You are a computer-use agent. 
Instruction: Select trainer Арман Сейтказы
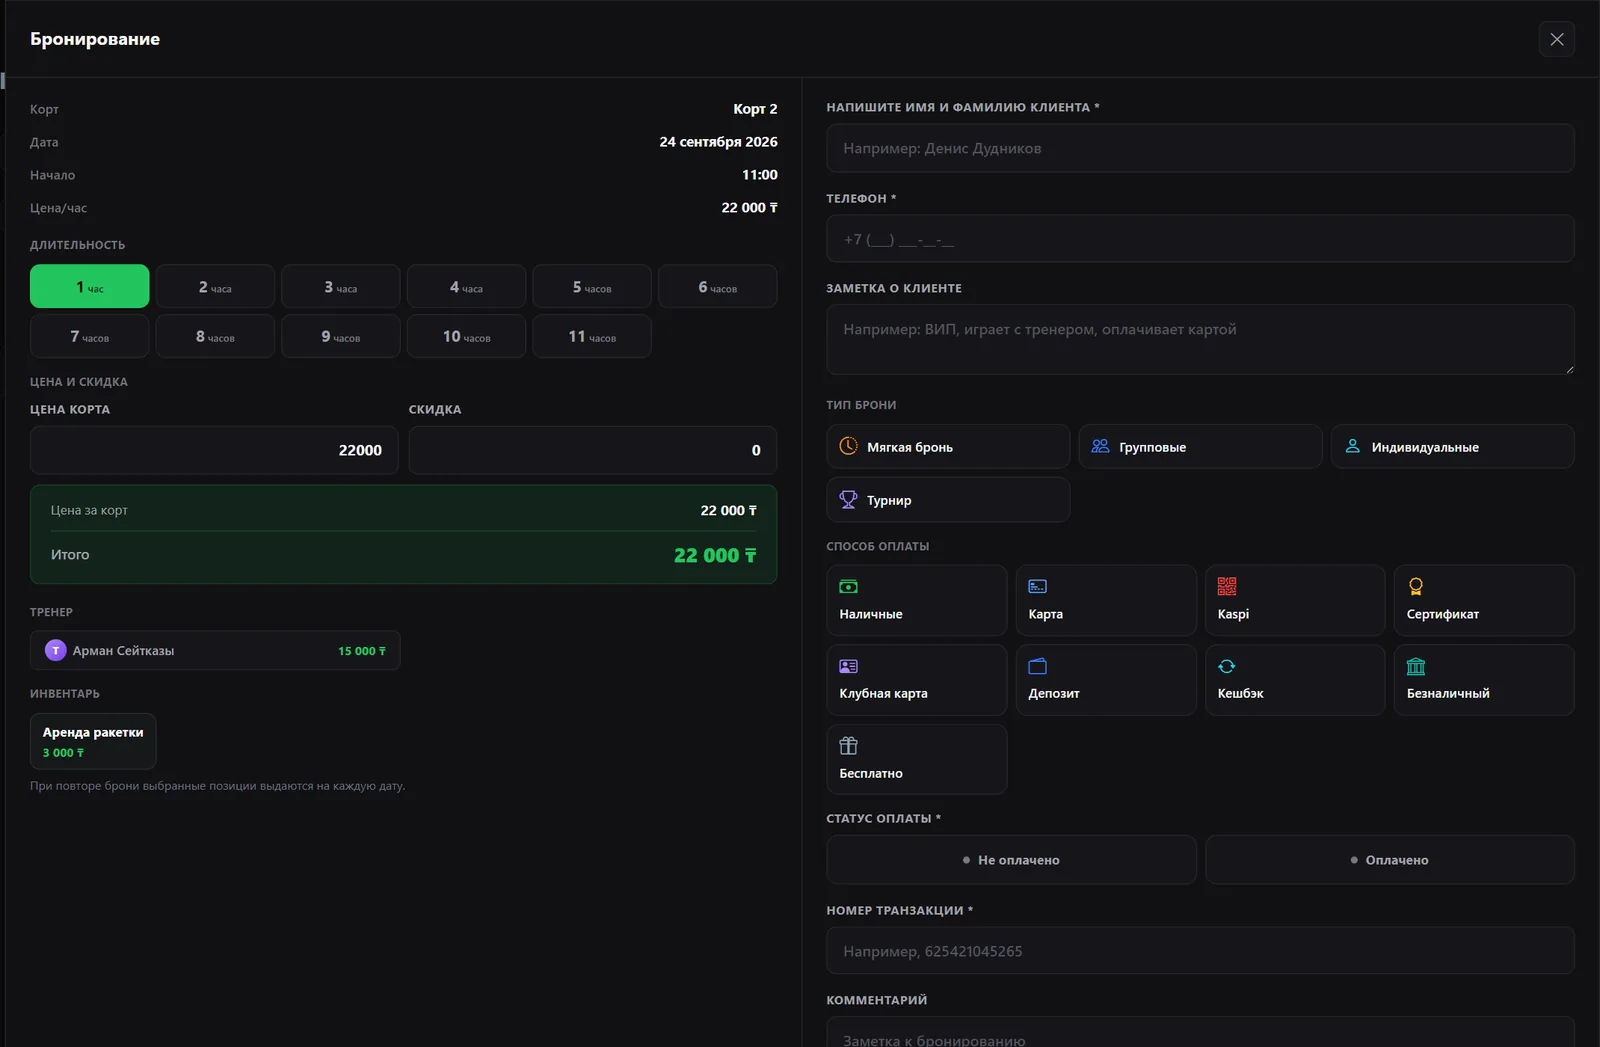[x=215, y=650]
